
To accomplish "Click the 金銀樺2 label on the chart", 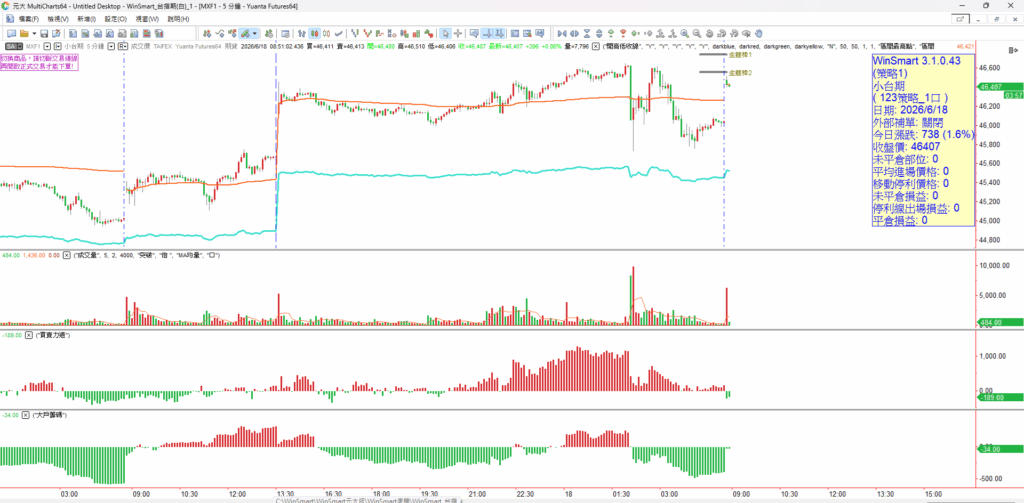I will click(739, 73).
